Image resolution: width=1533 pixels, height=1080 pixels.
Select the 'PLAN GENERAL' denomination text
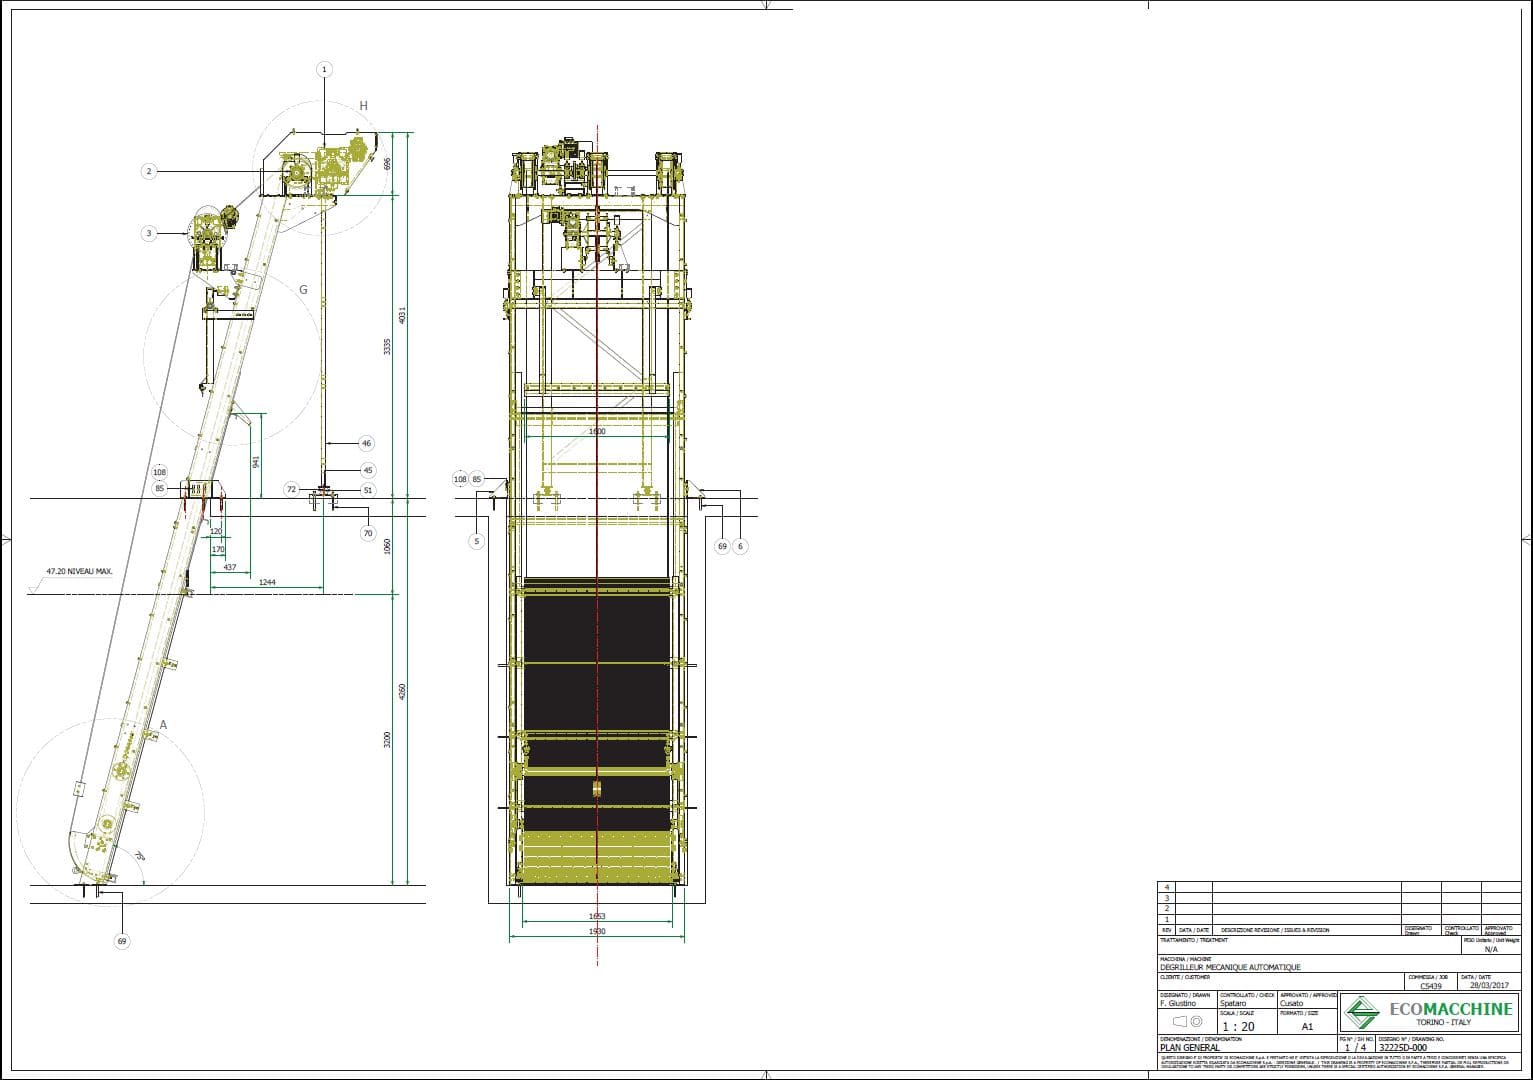pyautogui.click(x=1190, y=1048)
